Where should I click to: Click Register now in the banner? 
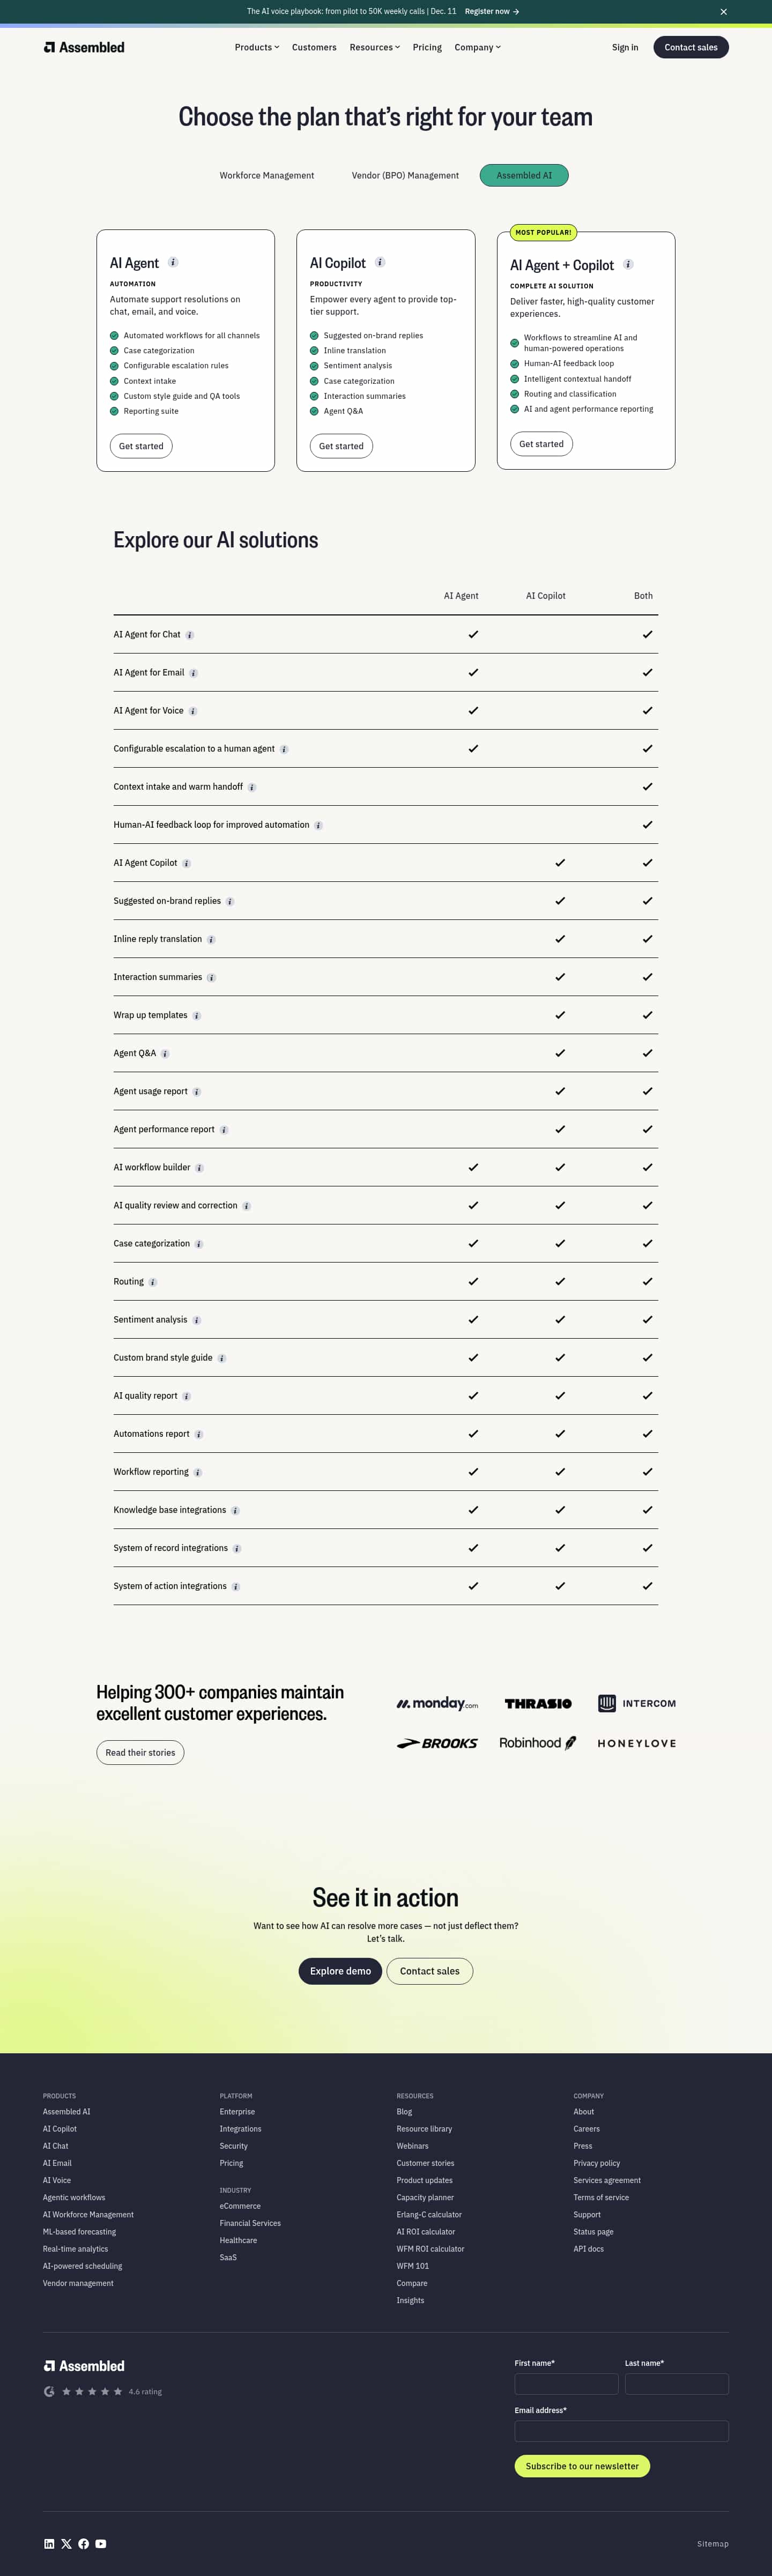click(491, 12)
